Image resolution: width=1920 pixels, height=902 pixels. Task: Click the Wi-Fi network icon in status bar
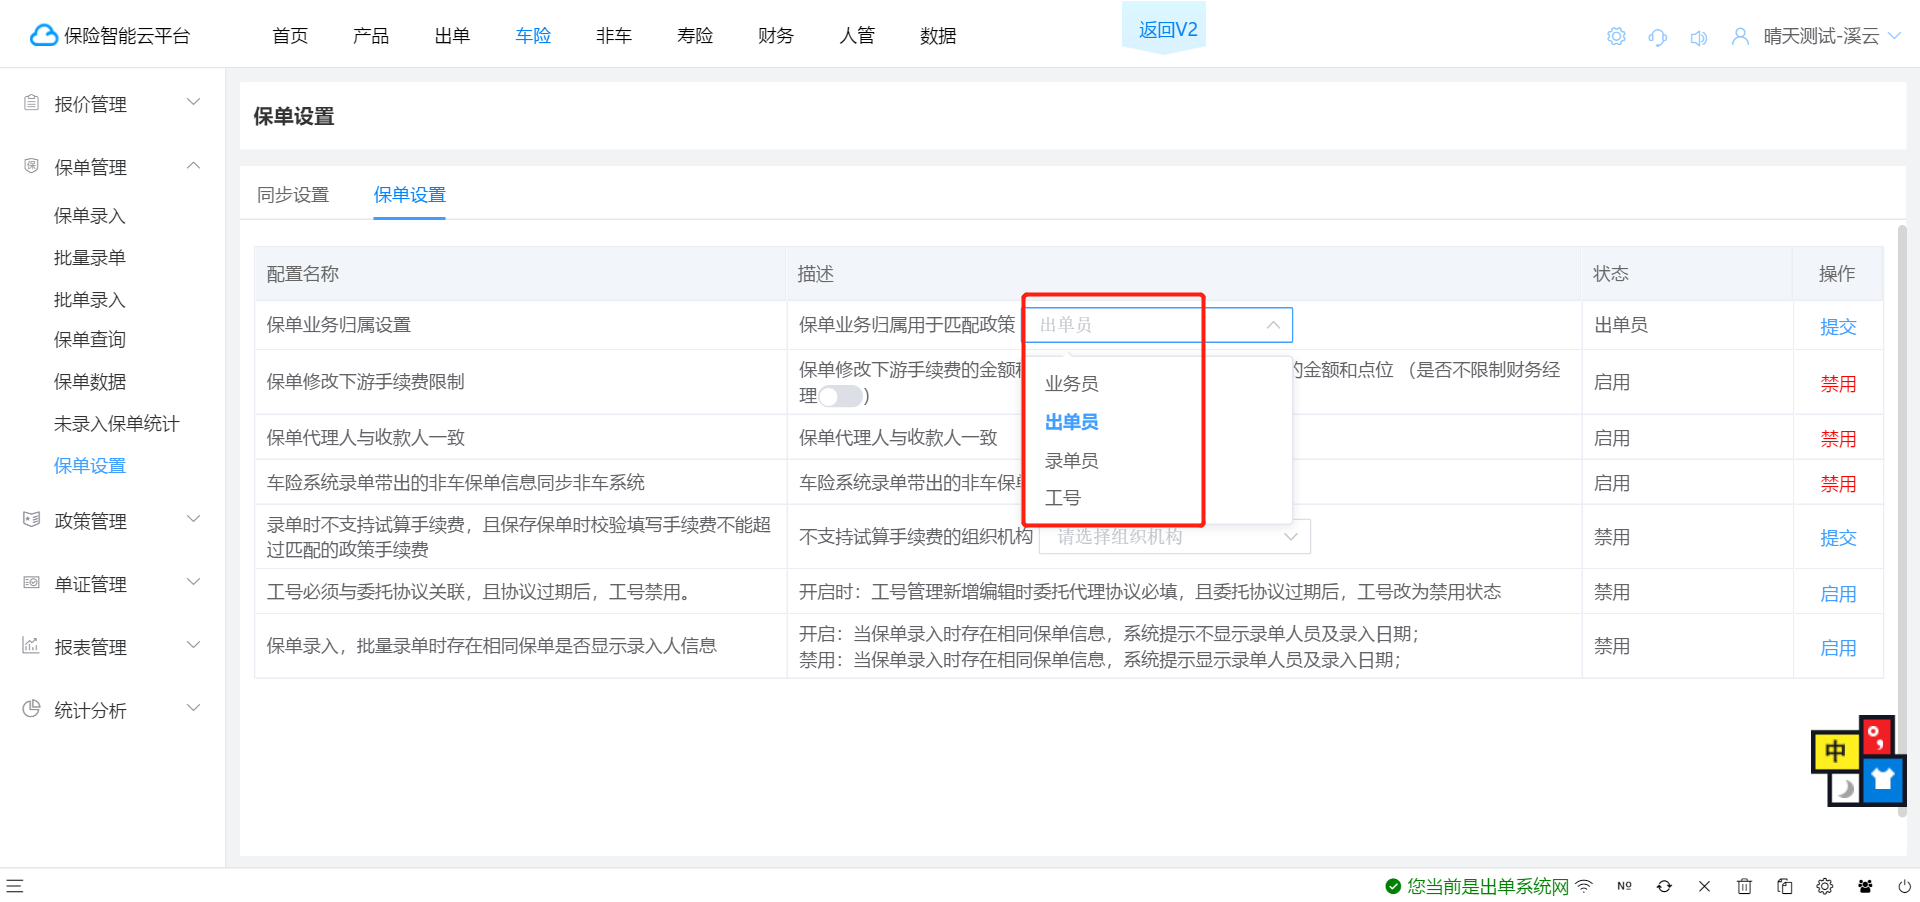pyautogui.click(x=1584, y=886)
